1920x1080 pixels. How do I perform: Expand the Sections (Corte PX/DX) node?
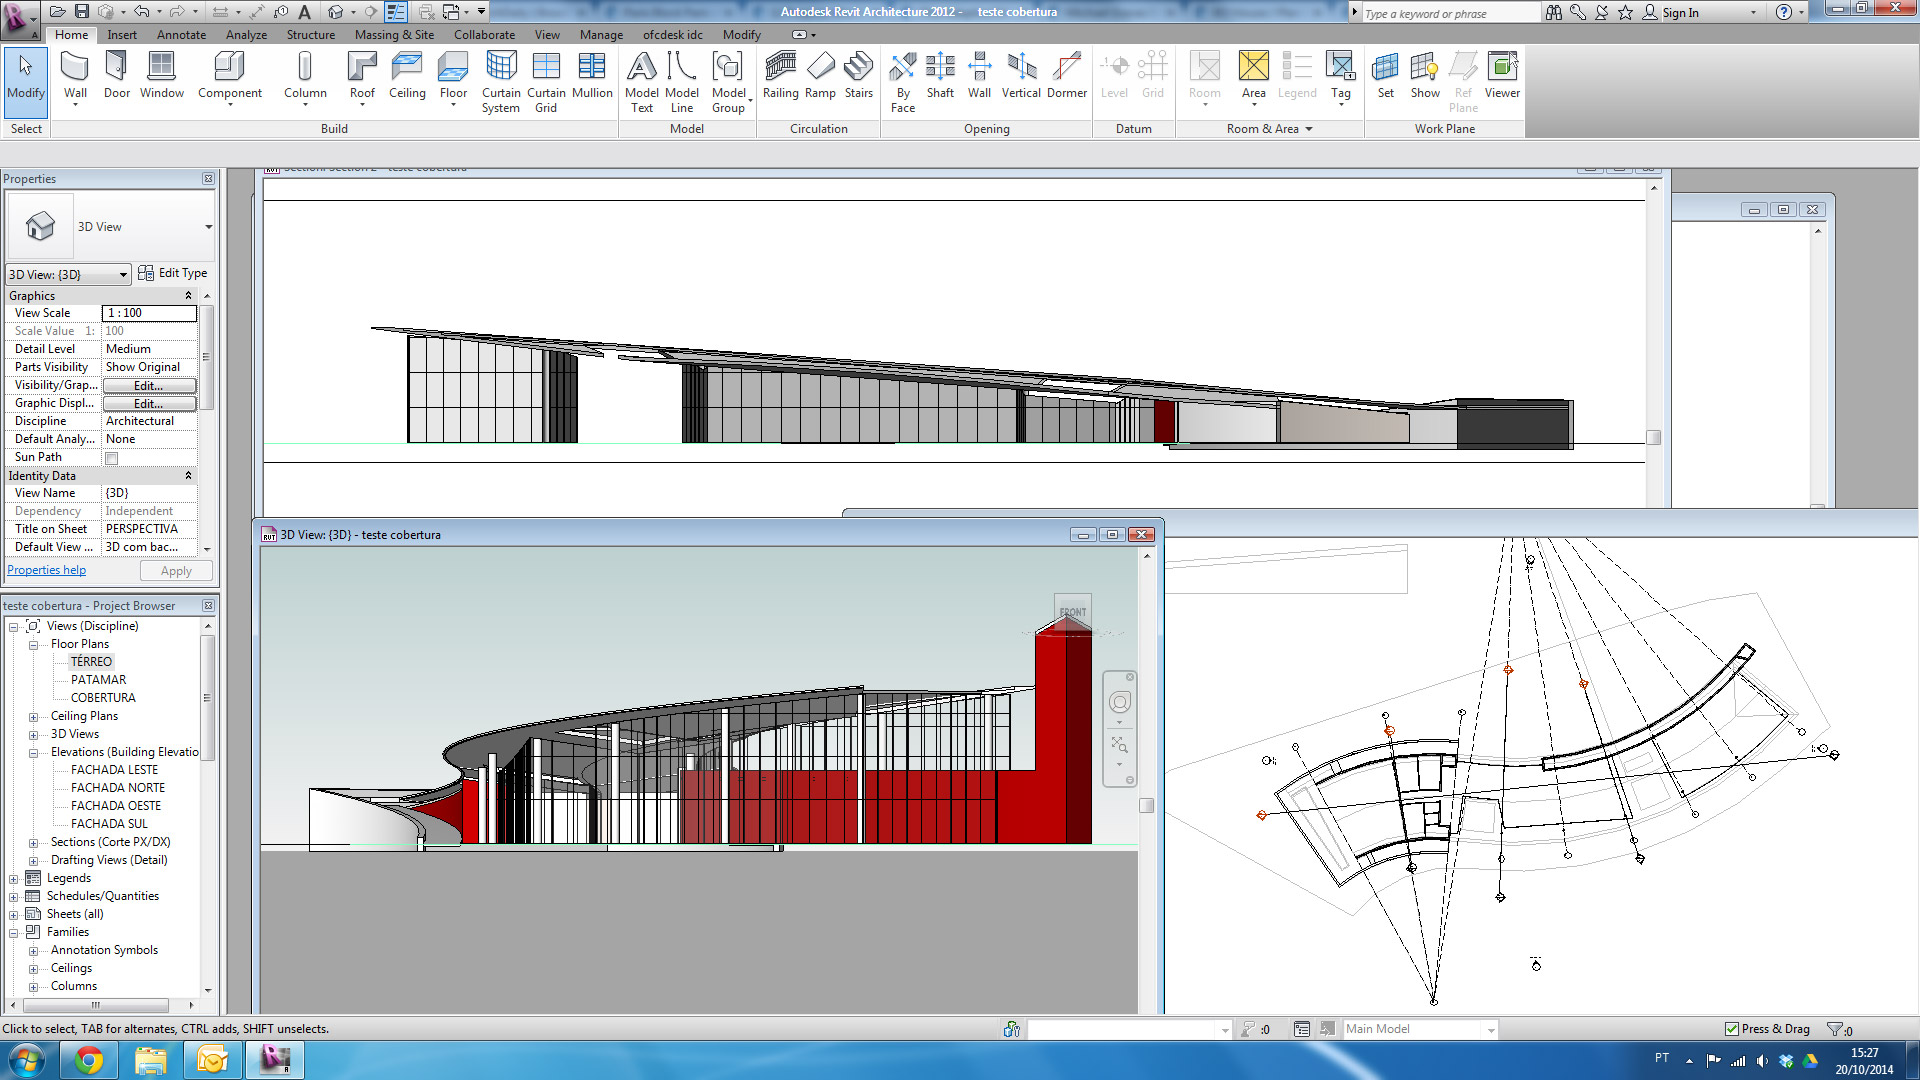[x=33, y=843]
